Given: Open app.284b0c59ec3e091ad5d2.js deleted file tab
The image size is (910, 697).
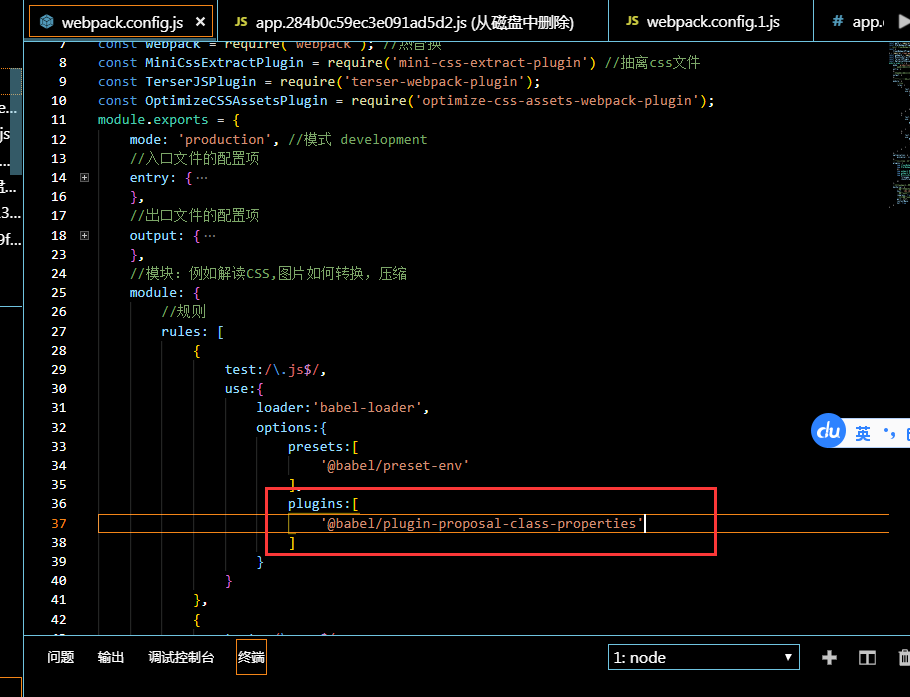Looking at the screenshot, I should [x=413, y=22].
